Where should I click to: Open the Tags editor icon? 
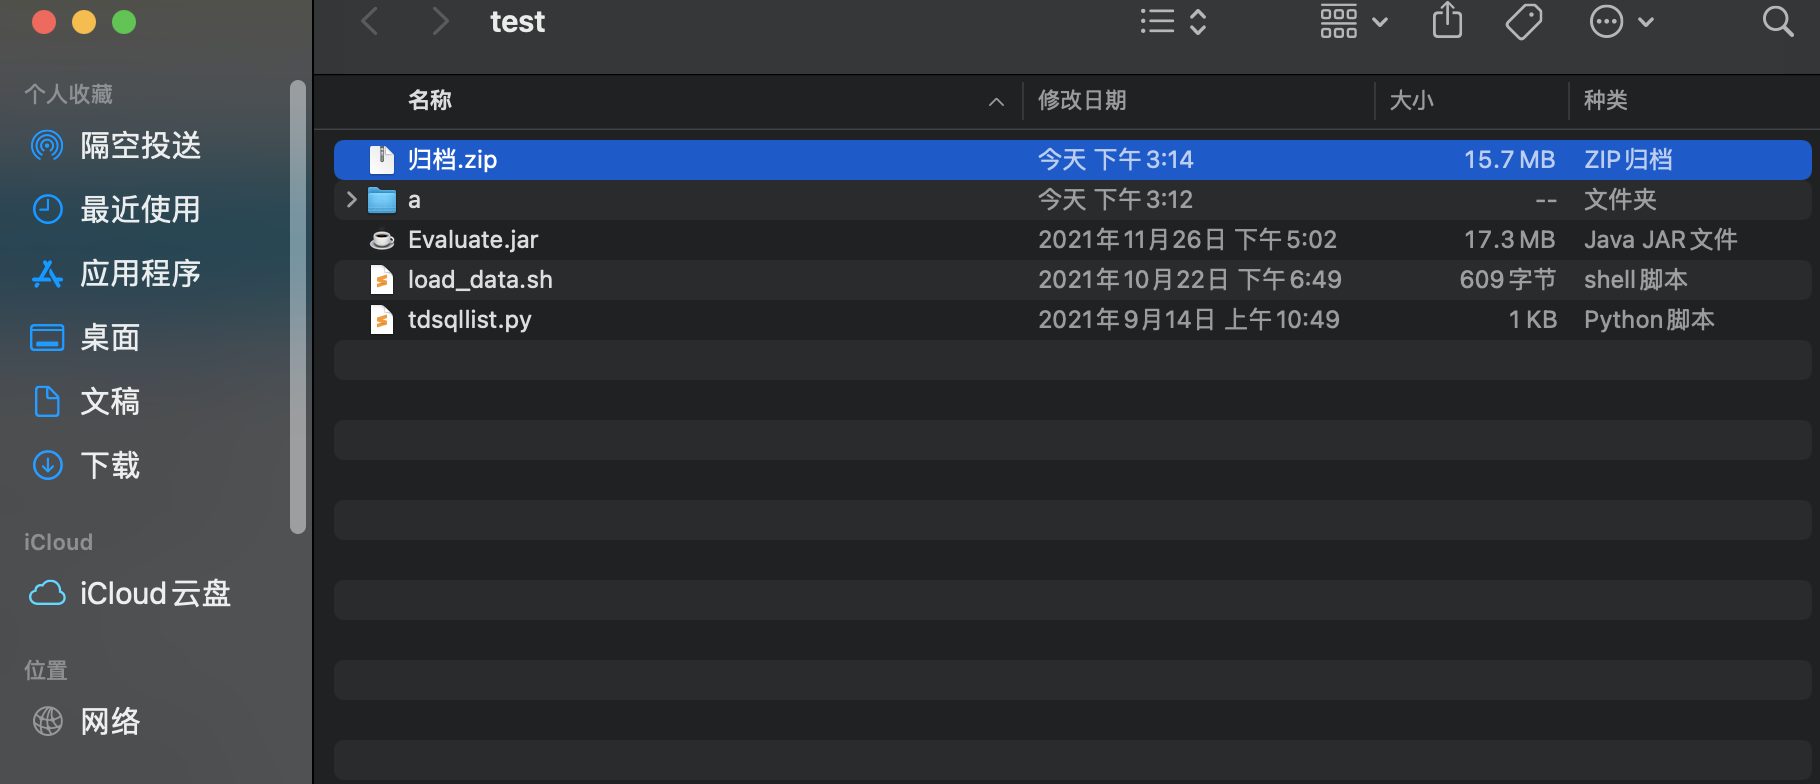[x=1523, y=21]
